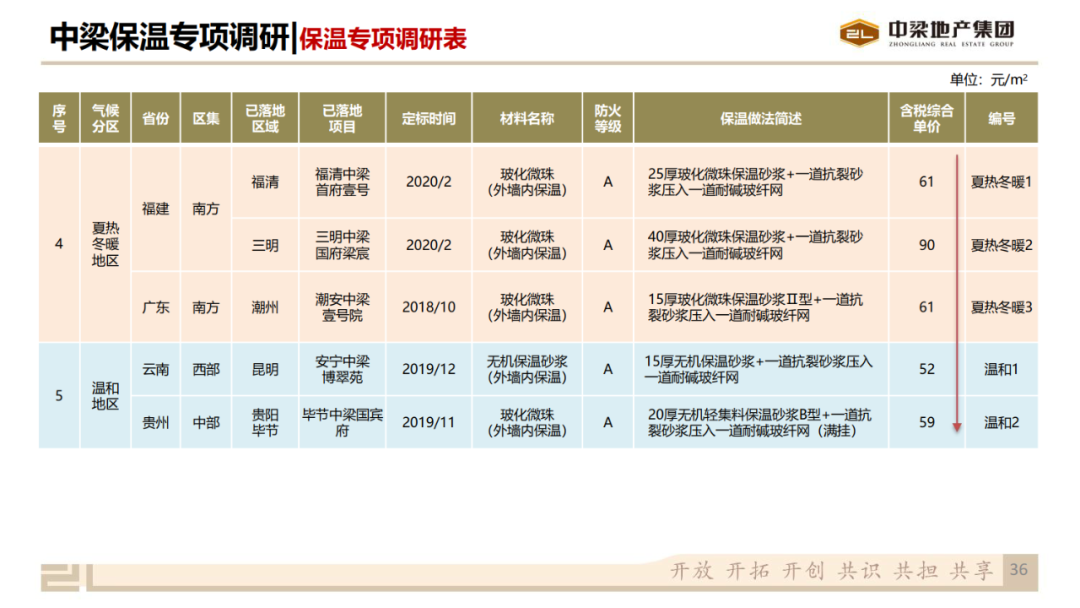Select the 潮安中梁壹号院 project cell
1080x608 pixels.
click(342, 307)
